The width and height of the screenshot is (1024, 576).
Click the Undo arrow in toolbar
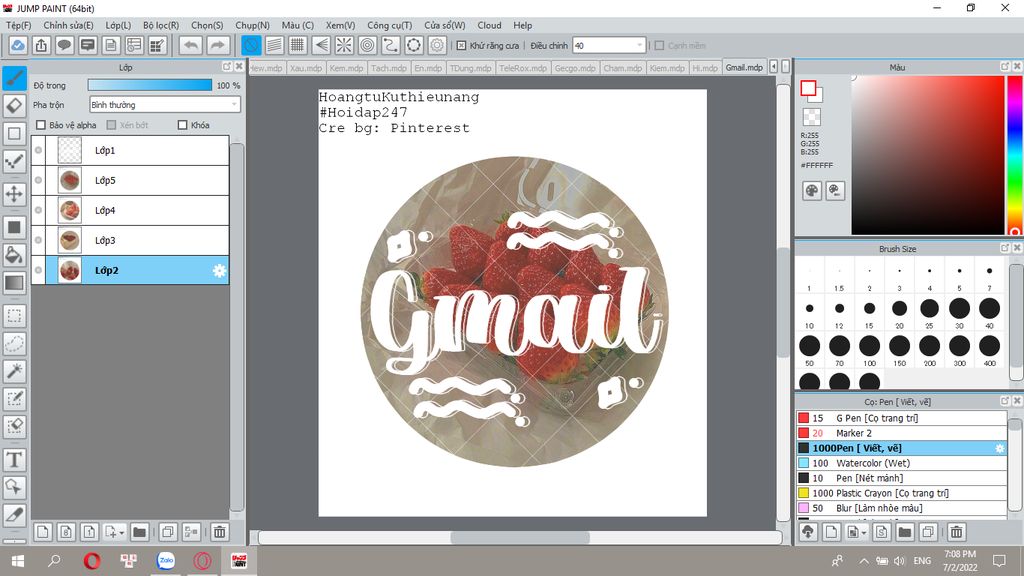point(191,46)
